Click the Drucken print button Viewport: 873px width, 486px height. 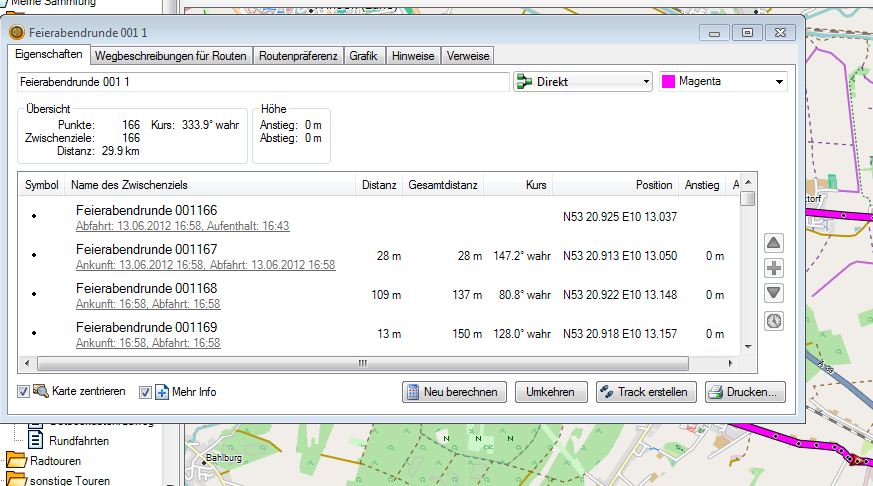click(745, 392)
